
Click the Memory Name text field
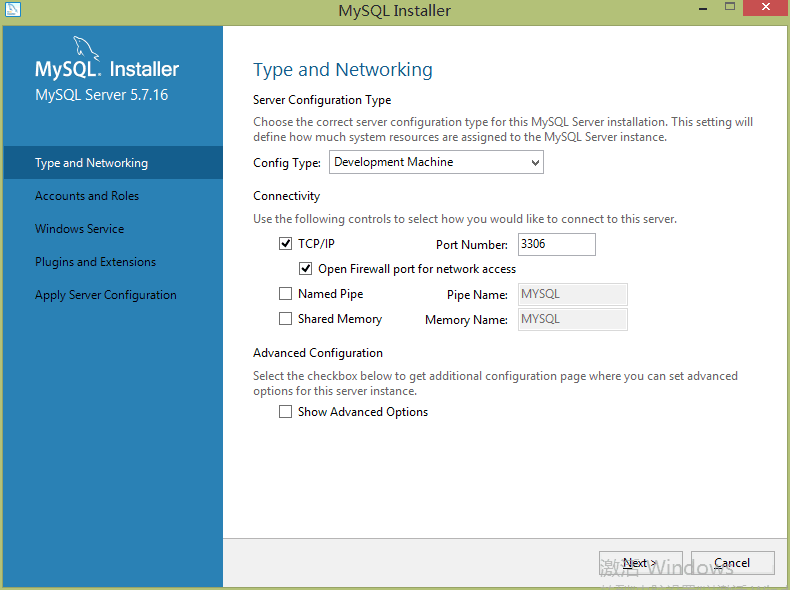coord(572,319)
